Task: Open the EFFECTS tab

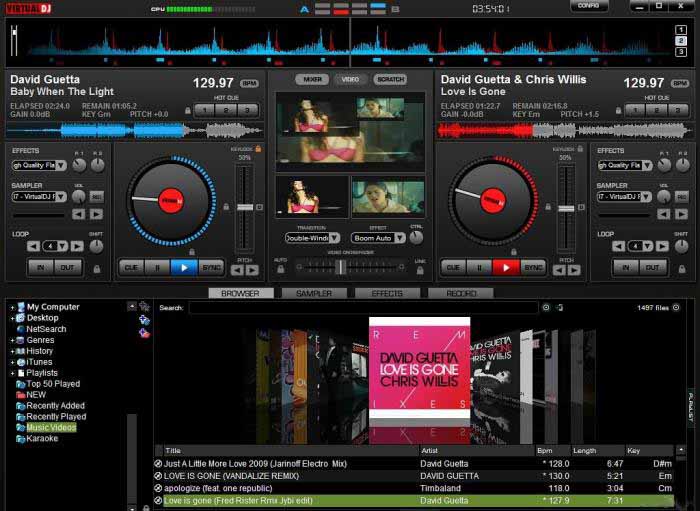Action: (x=388, y=294)
